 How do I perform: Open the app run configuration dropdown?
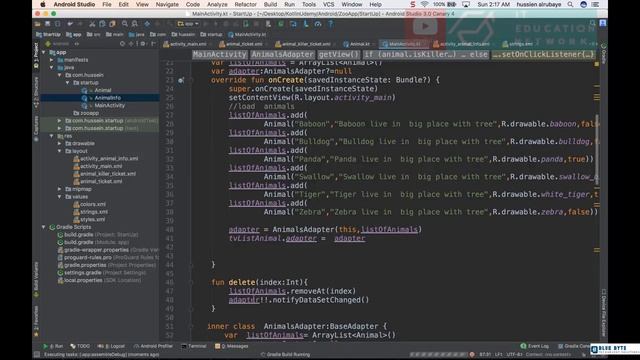click(188, 24)
